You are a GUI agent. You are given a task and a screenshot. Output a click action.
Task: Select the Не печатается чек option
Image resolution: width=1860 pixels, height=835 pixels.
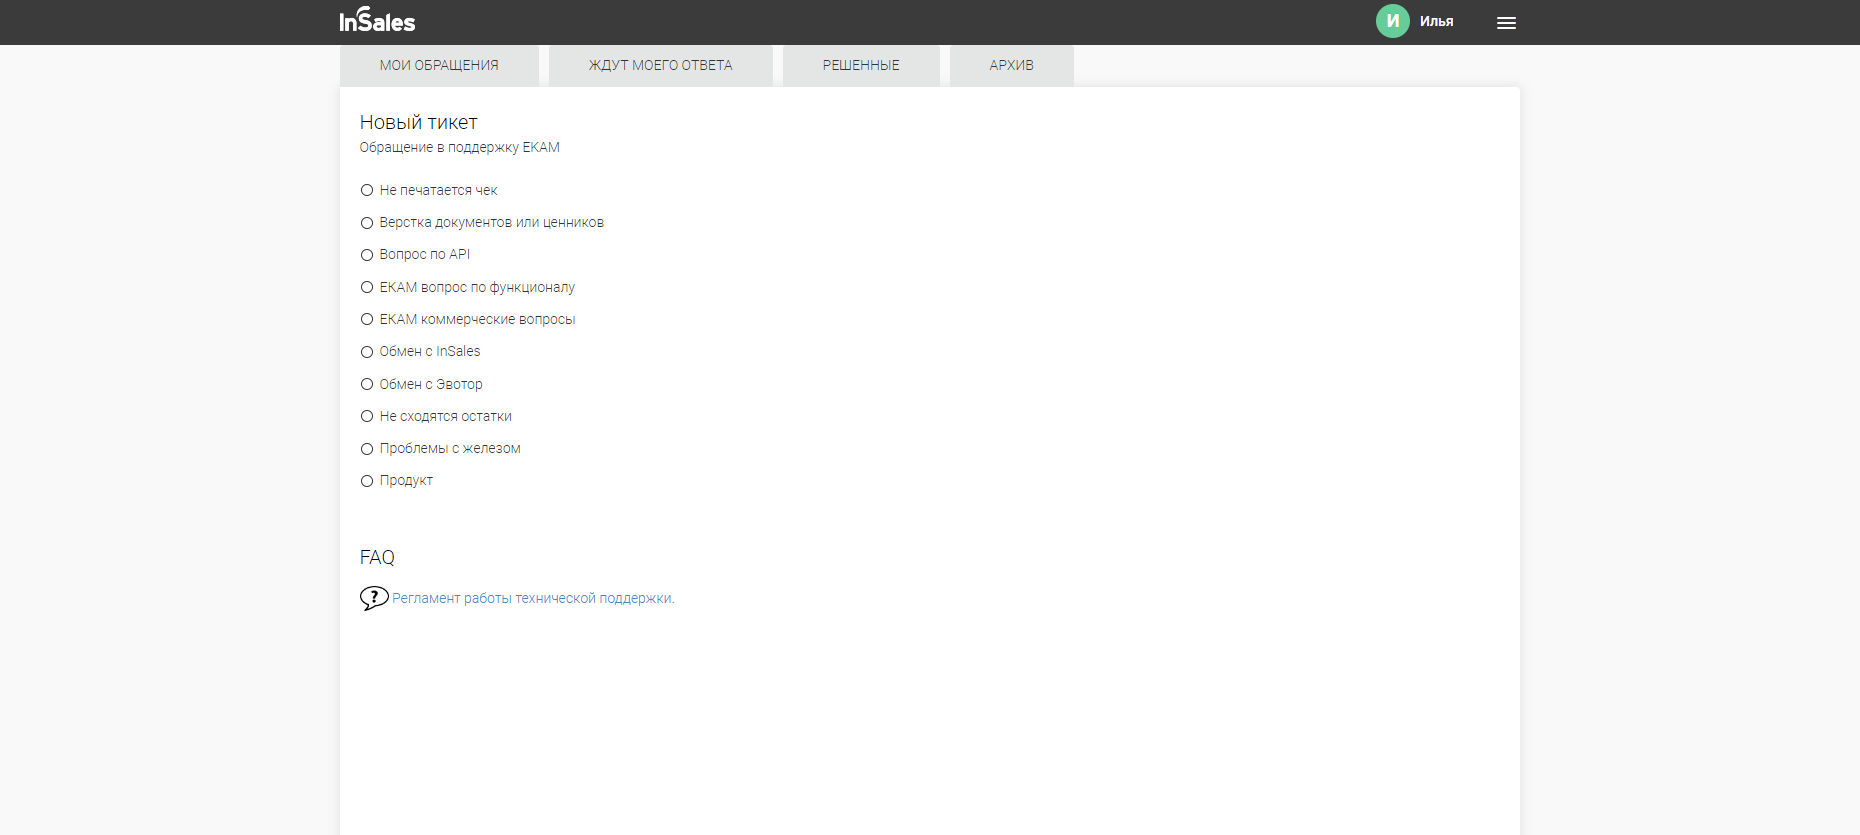367,190
